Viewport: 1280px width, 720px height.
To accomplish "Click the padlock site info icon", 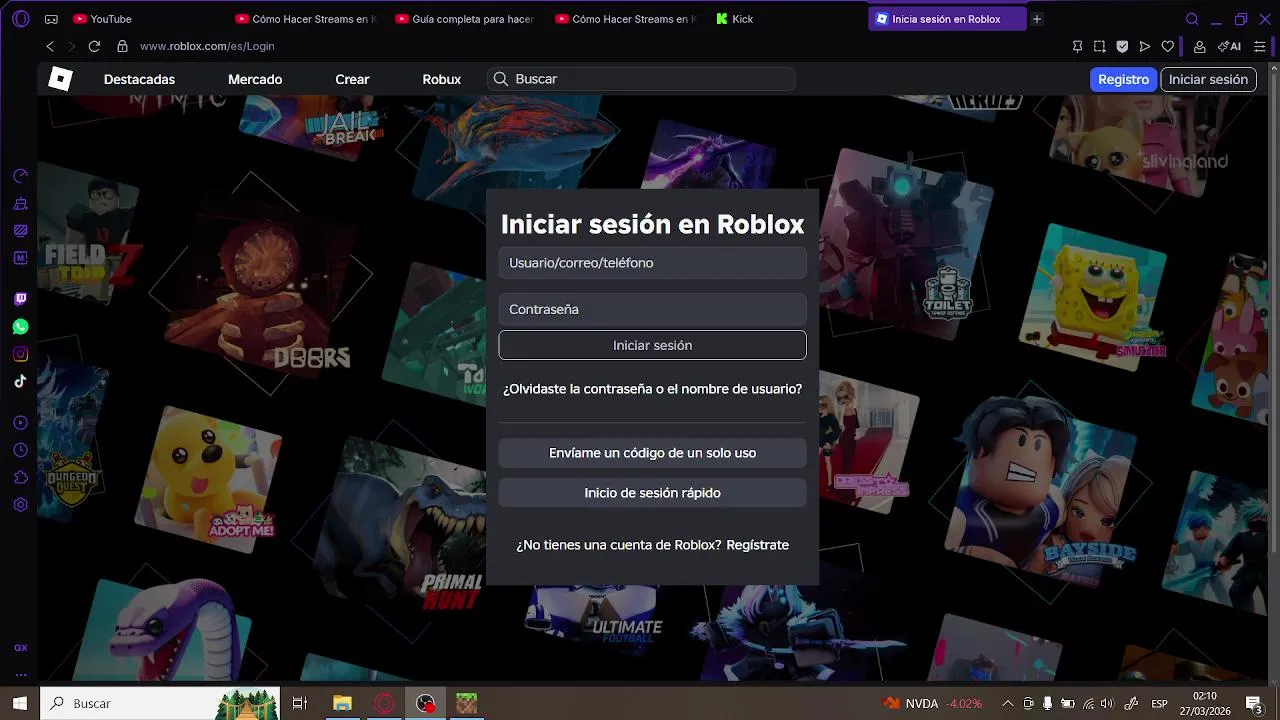I will point(122,46).
